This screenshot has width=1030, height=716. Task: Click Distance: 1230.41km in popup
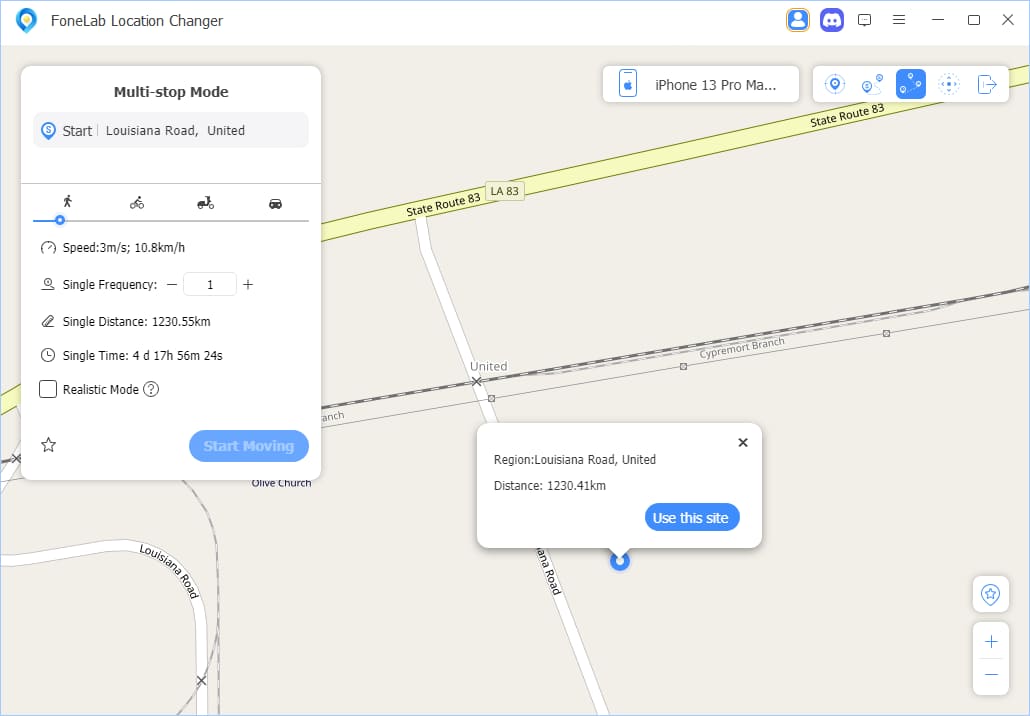[550, 486]
